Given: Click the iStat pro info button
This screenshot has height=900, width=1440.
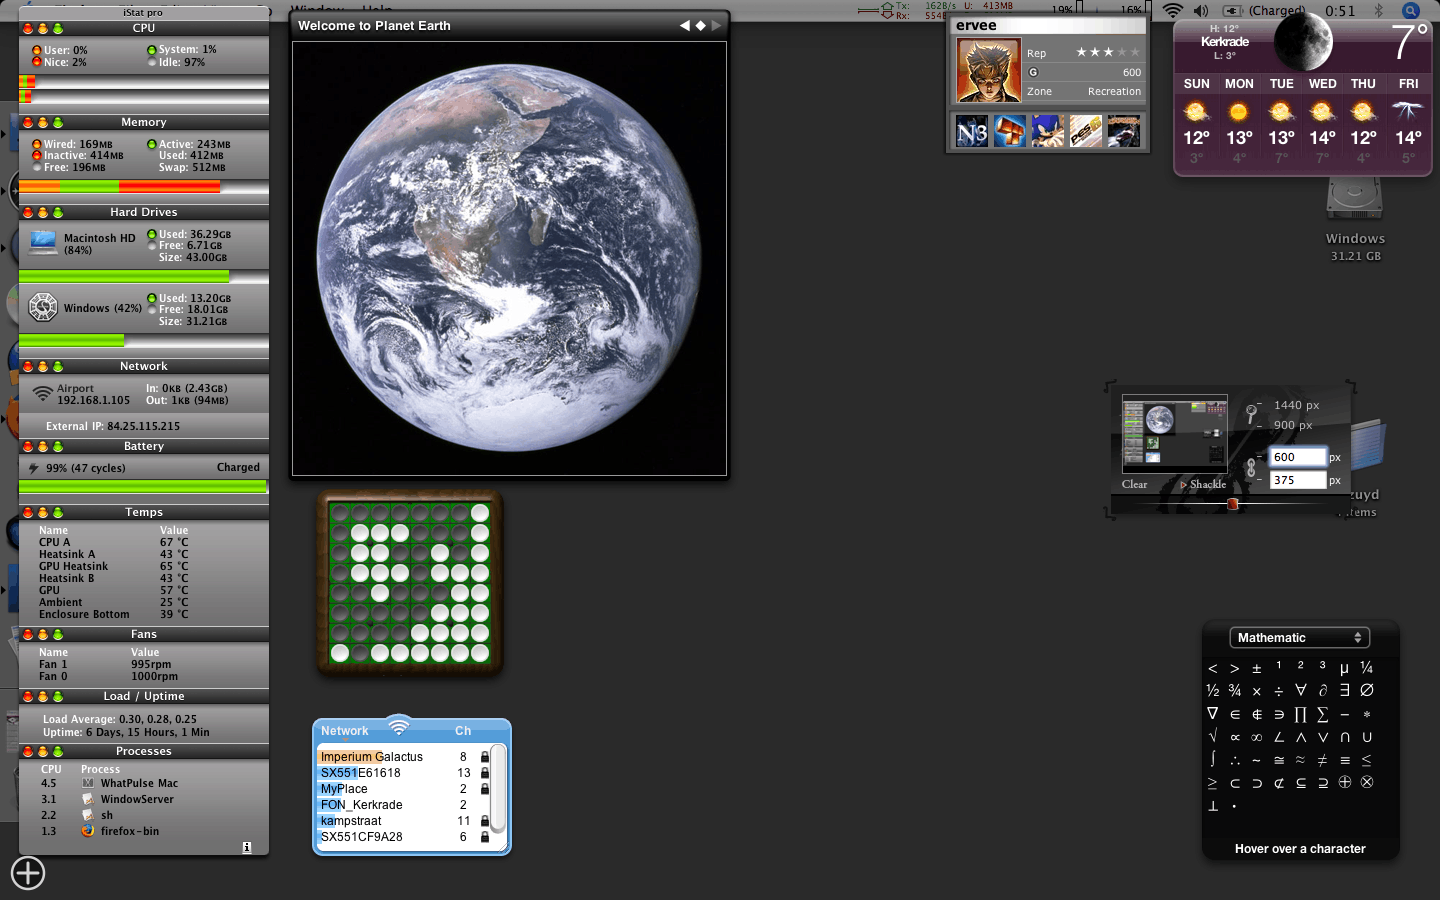Looking at the screenshot, I should coord(247,847).
